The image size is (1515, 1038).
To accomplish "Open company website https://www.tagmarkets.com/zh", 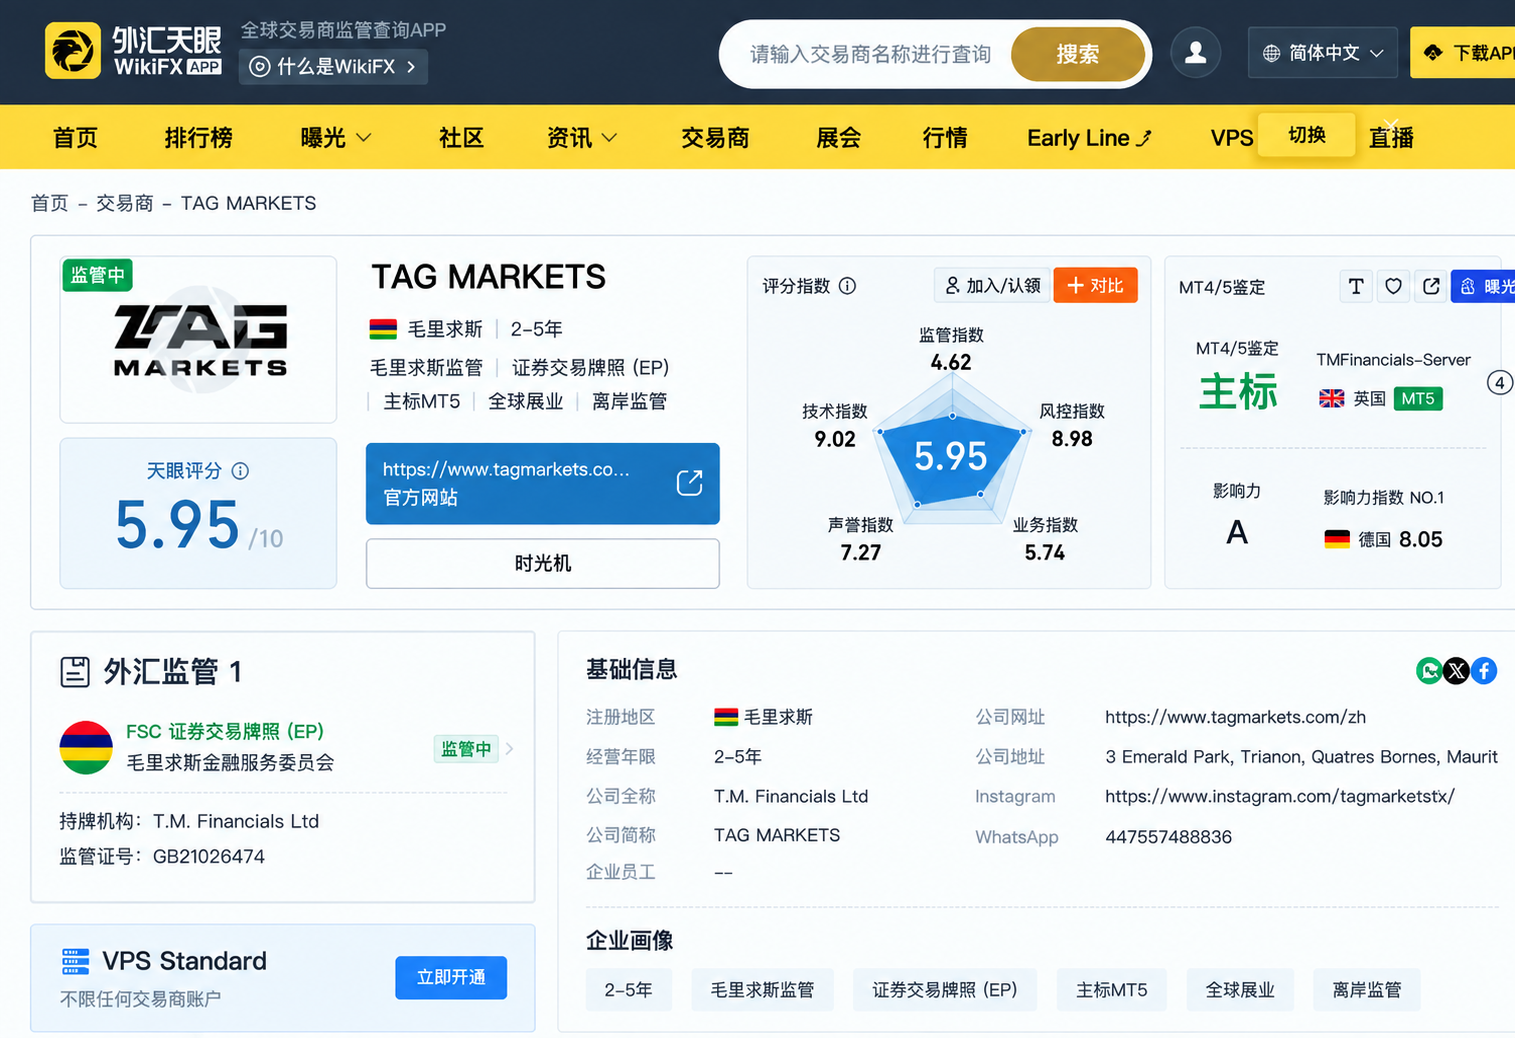I will pyautogui.click(x=1235, y=717).
